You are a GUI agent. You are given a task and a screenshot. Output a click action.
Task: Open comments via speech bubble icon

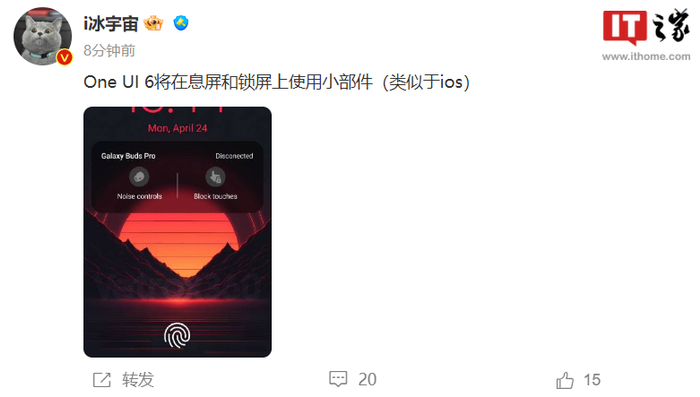click(338, 379)
